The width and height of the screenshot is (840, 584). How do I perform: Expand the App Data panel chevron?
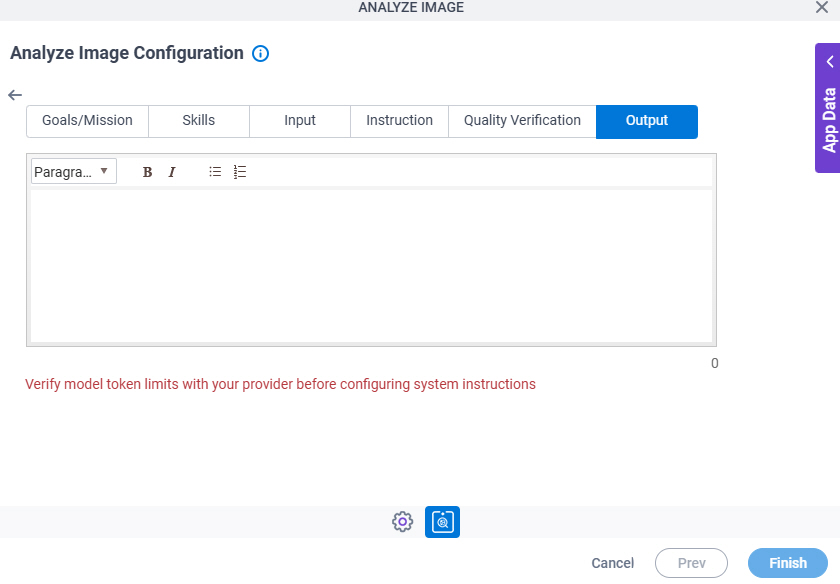830,62
